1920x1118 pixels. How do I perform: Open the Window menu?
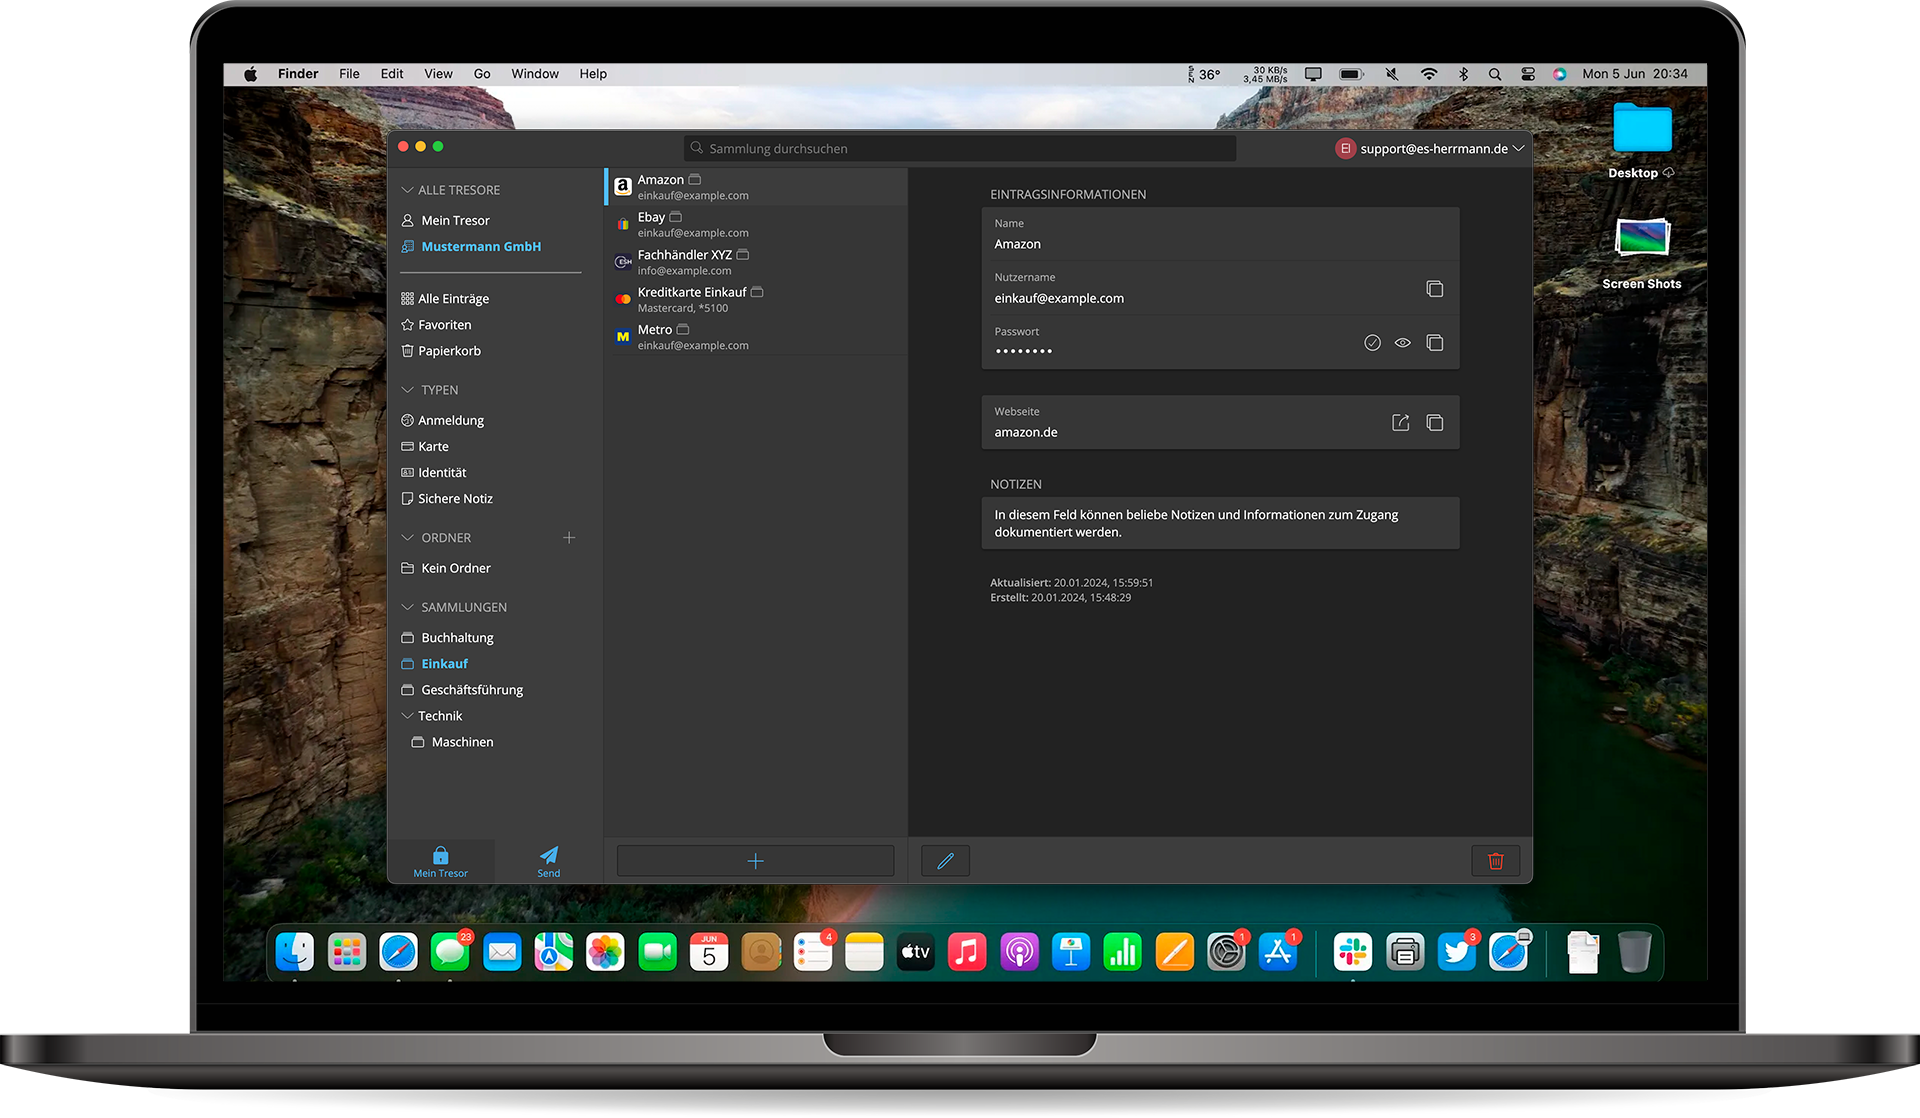[535, 74]
